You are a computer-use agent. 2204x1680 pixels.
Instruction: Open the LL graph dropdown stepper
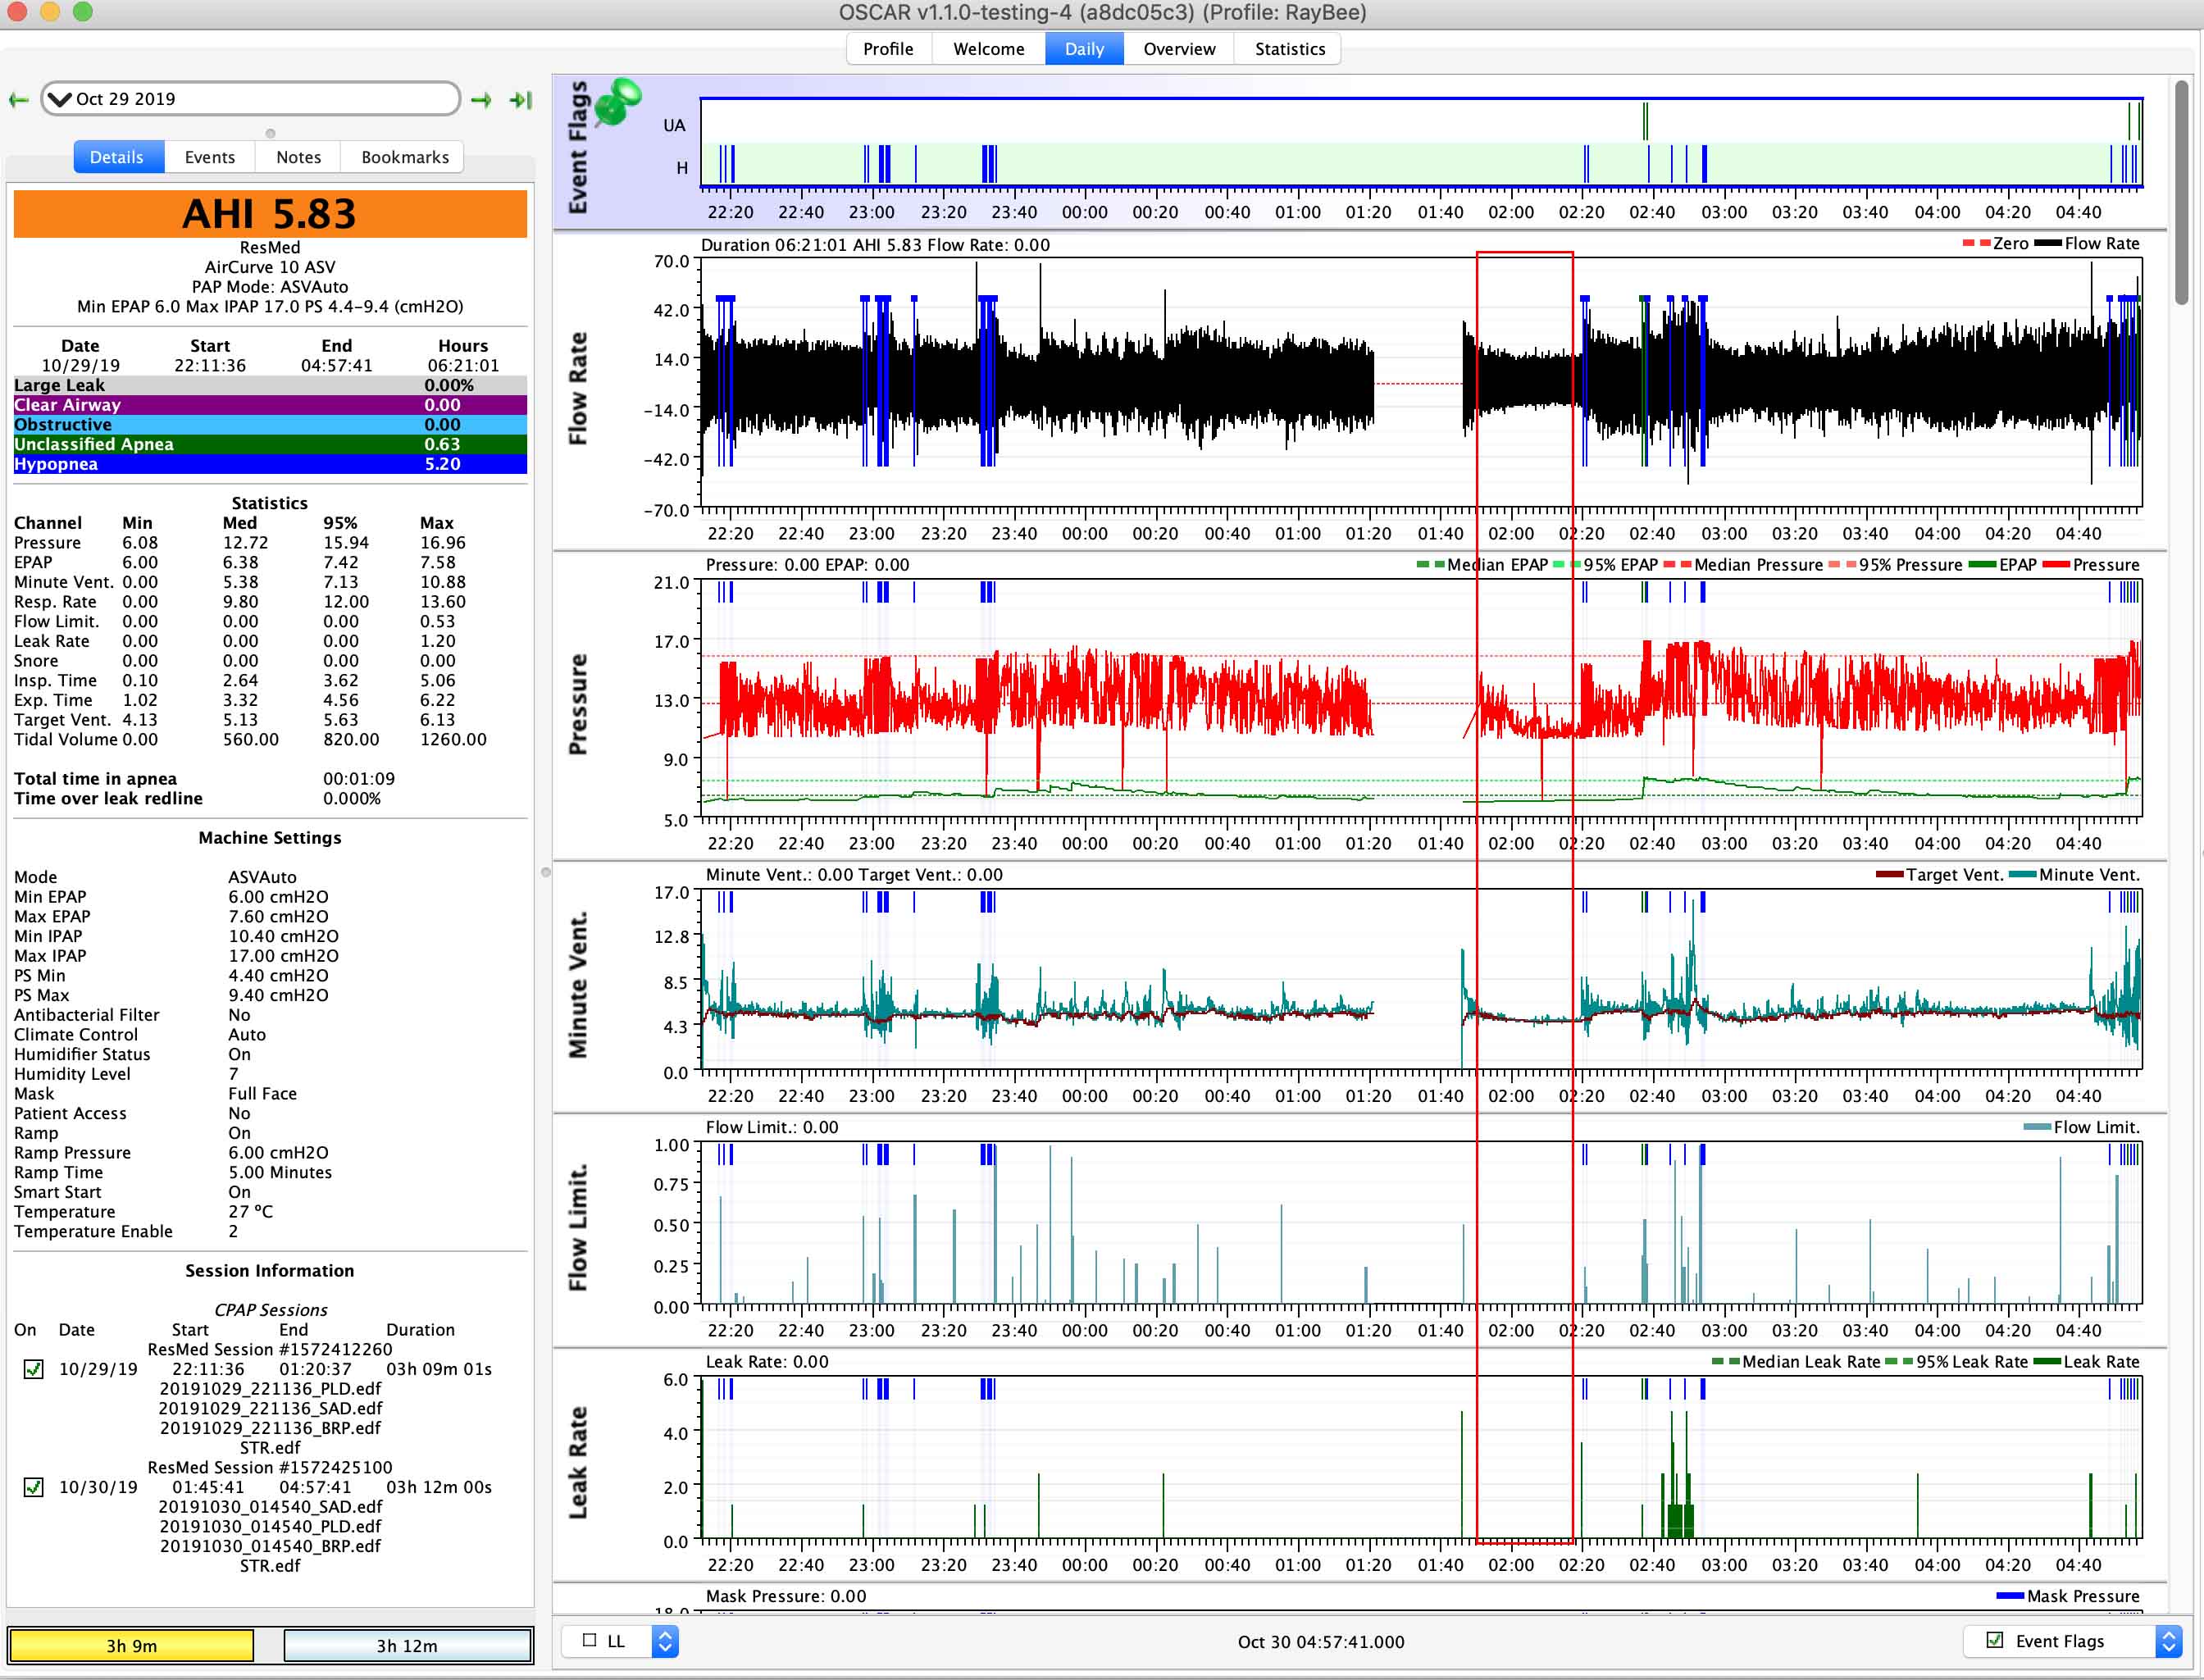tap(665, 1641)
